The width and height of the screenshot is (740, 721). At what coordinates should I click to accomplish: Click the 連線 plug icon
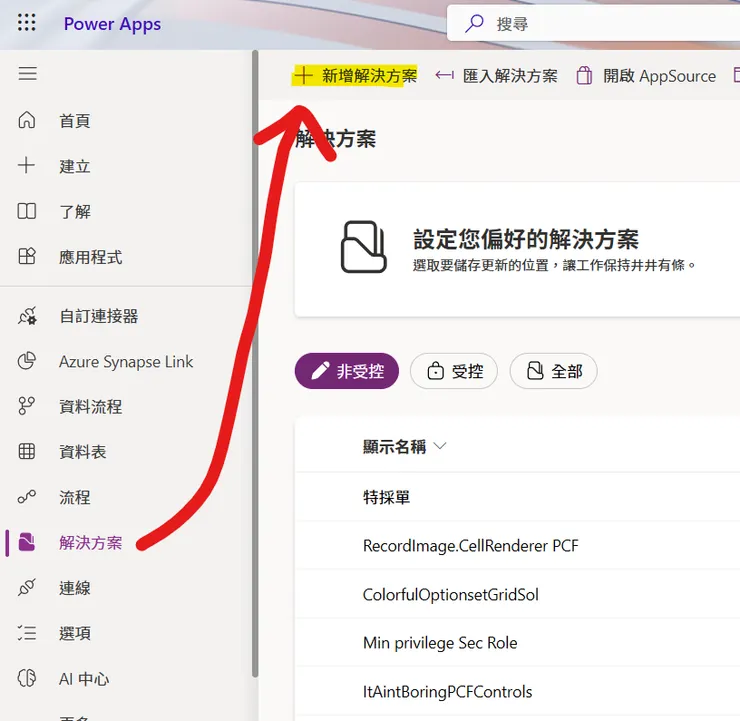click(26, 587)
